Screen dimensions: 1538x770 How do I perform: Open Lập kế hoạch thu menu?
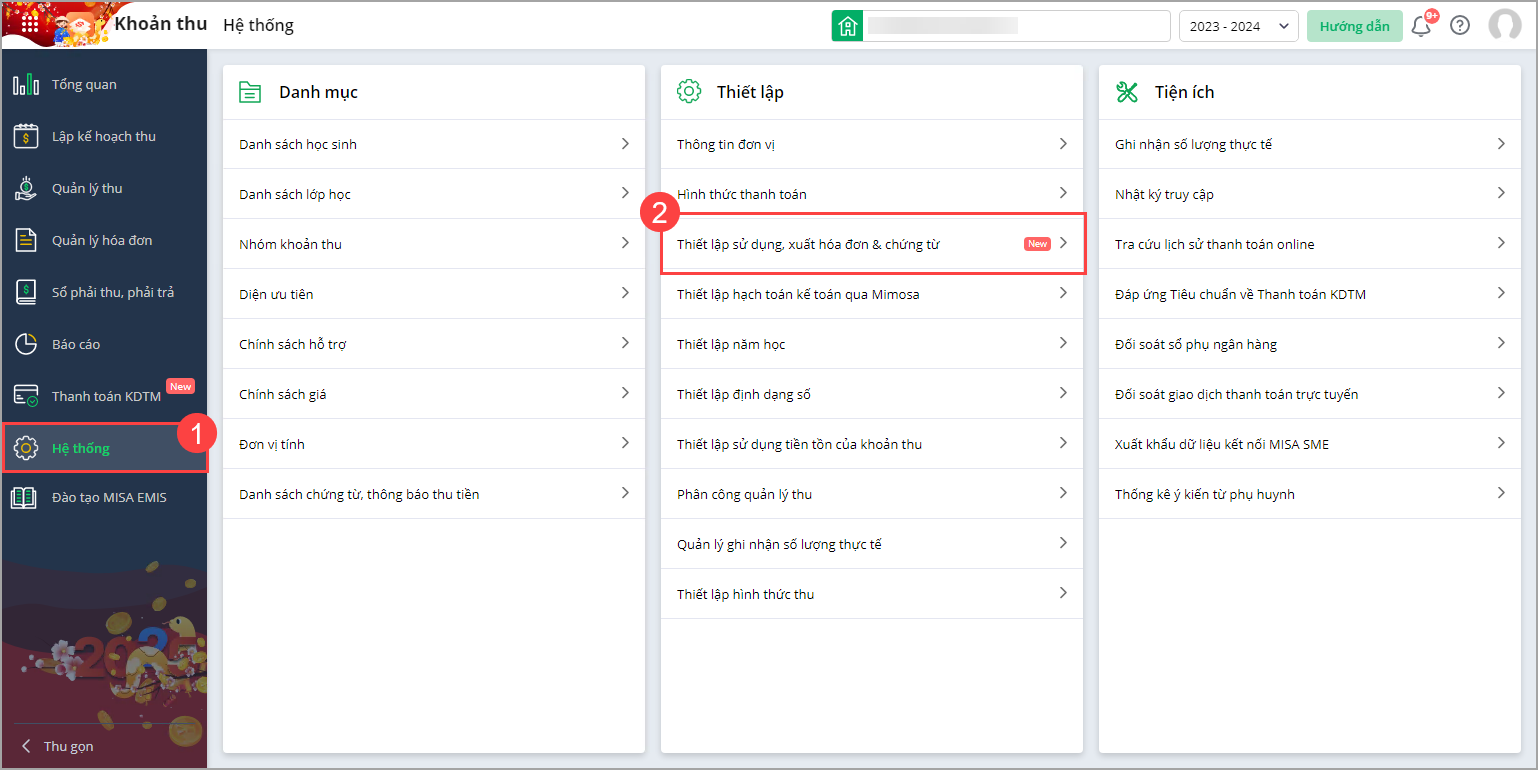pos(103,137)
